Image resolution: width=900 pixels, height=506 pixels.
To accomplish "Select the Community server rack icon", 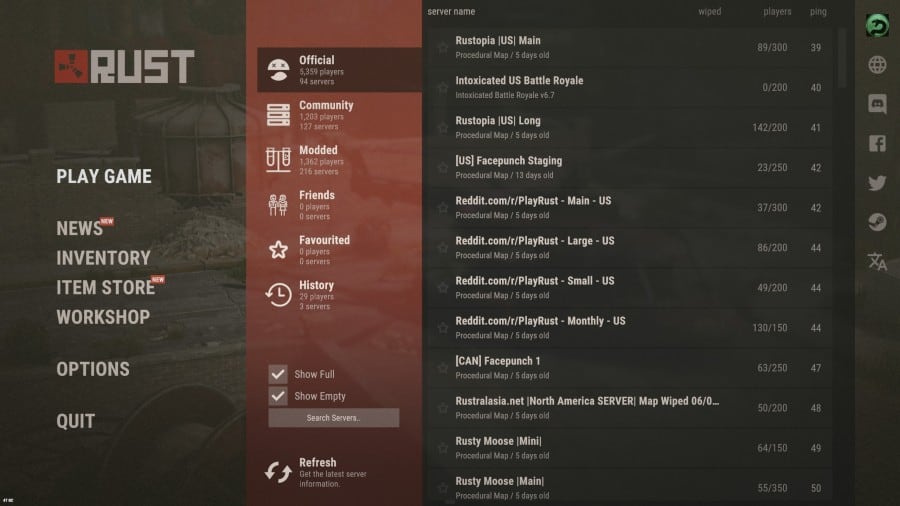I will click(278, 115).
